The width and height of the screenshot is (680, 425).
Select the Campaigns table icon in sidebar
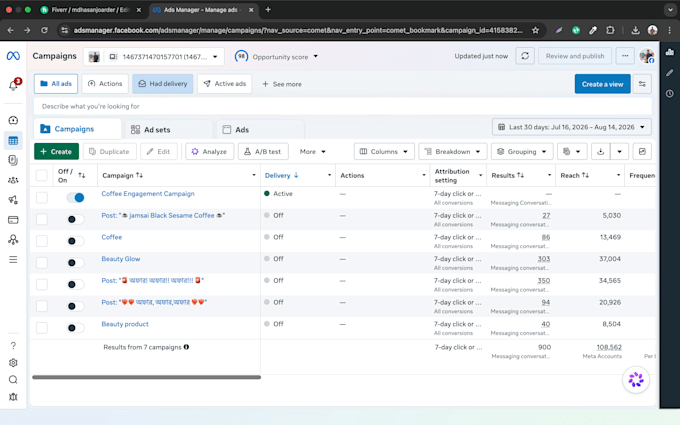(x=13, y=141)
